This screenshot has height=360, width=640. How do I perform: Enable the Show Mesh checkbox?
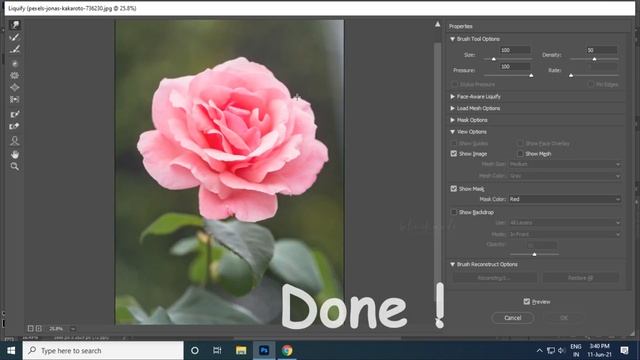(520, 154)
